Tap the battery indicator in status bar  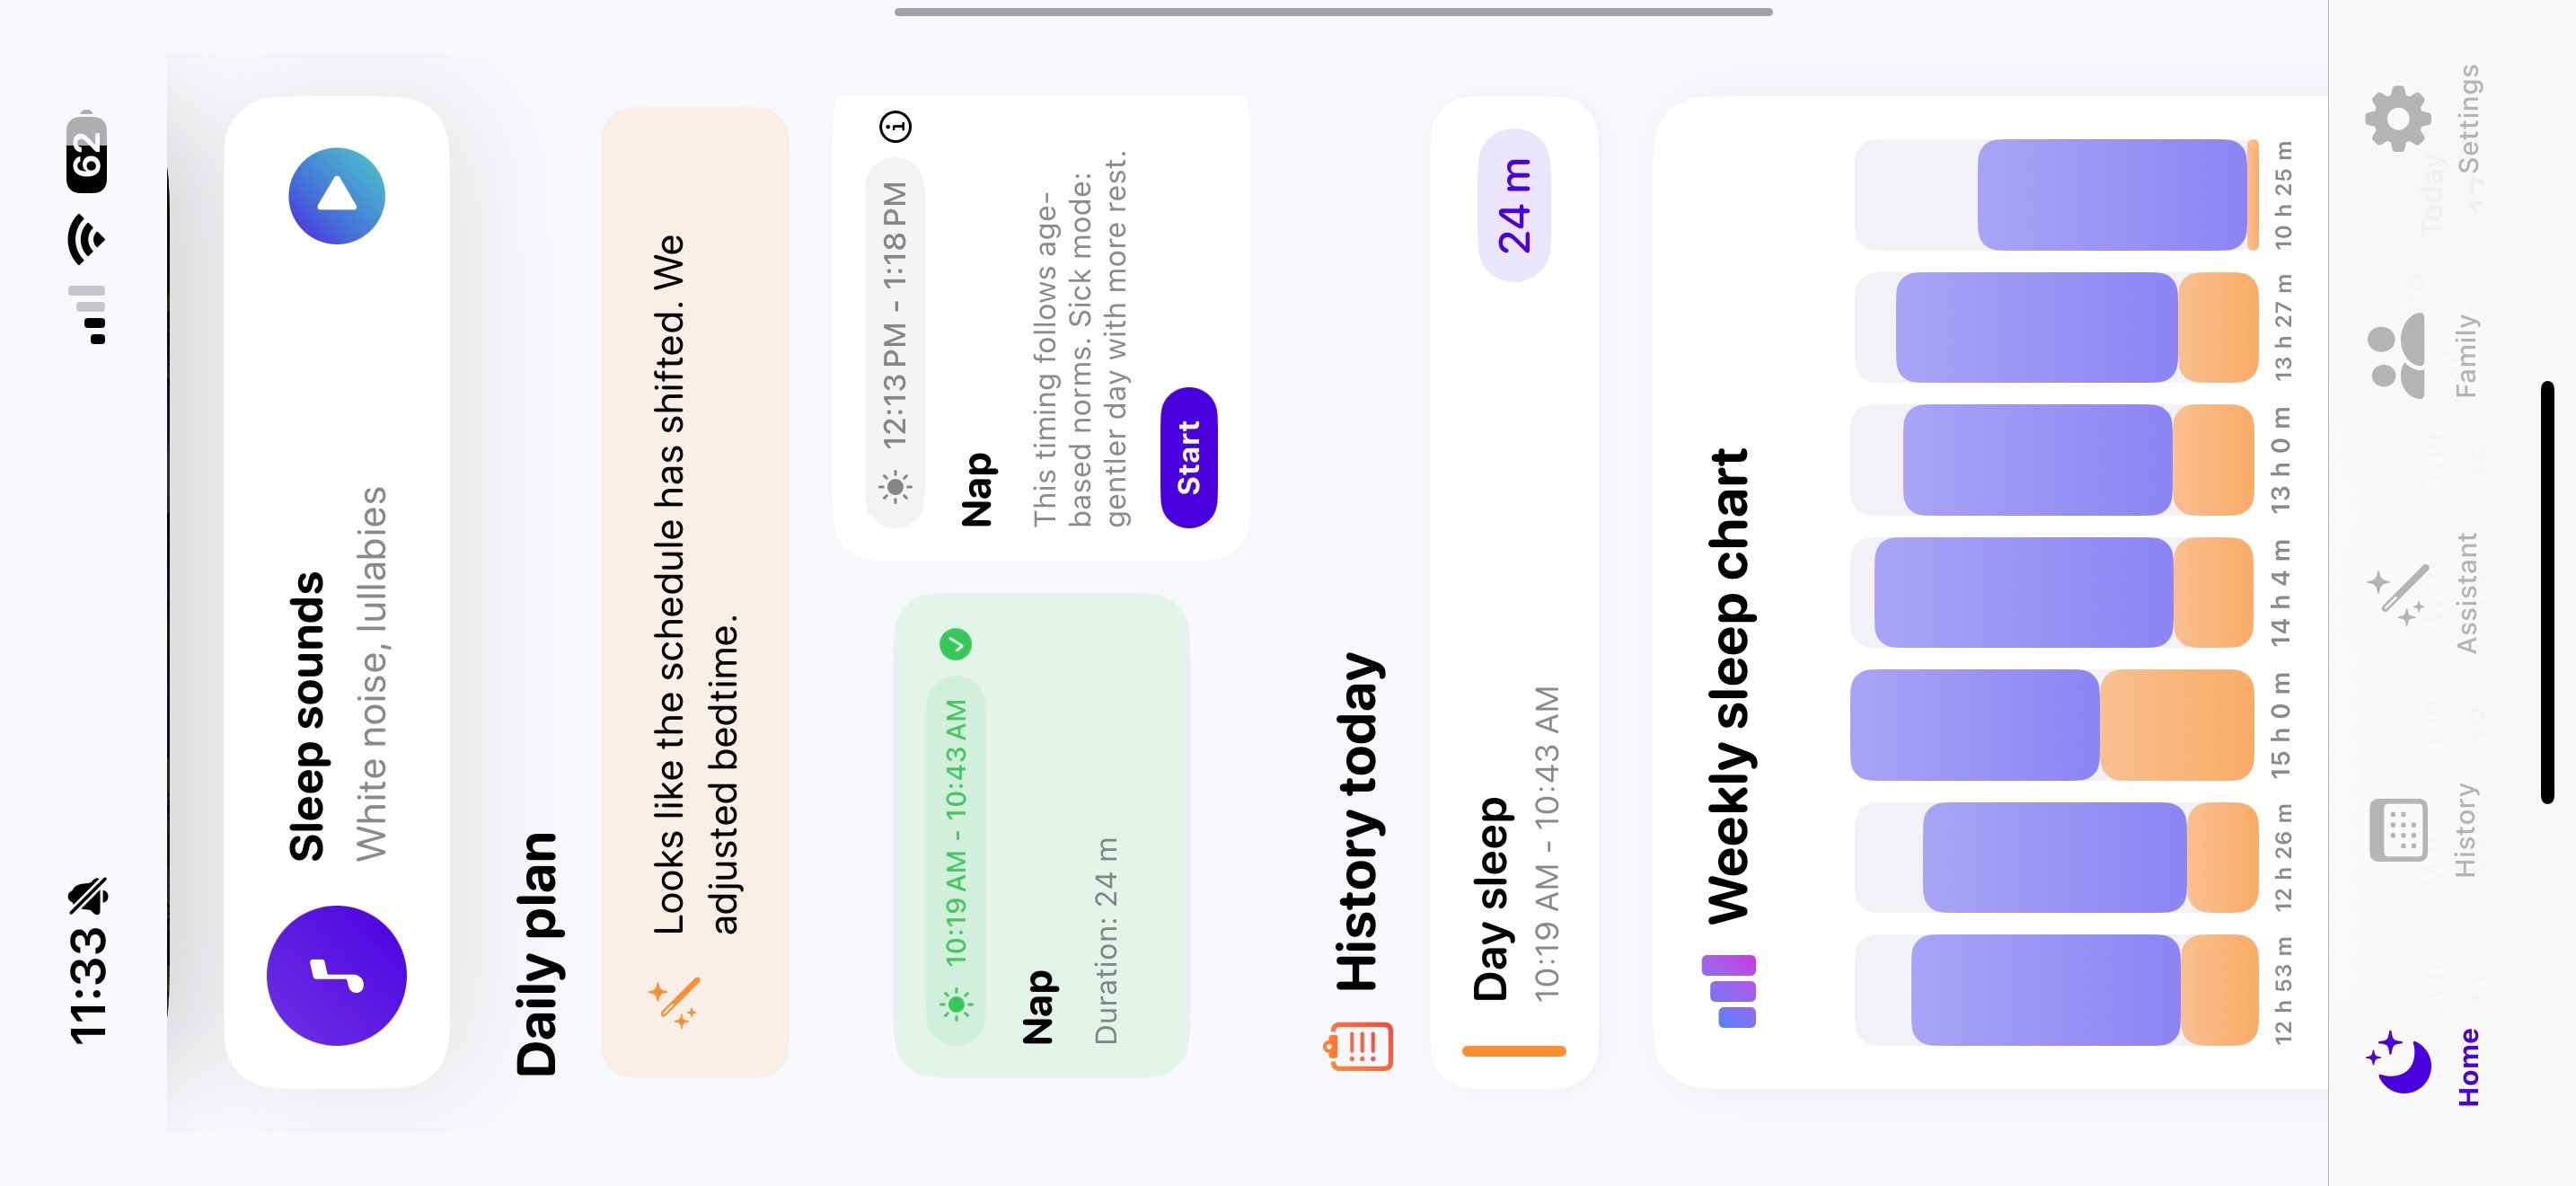pos(87,152)
